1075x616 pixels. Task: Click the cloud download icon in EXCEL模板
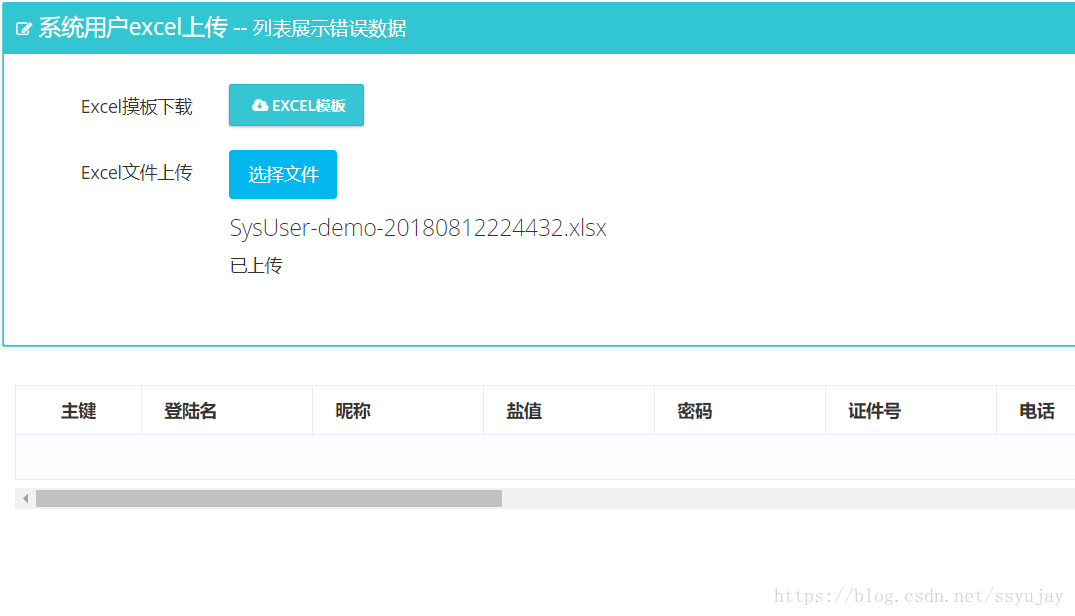260,106
